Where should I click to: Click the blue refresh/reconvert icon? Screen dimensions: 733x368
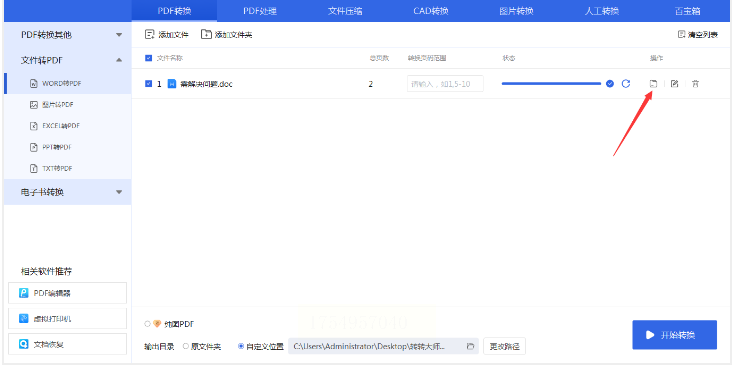[626, 84]
